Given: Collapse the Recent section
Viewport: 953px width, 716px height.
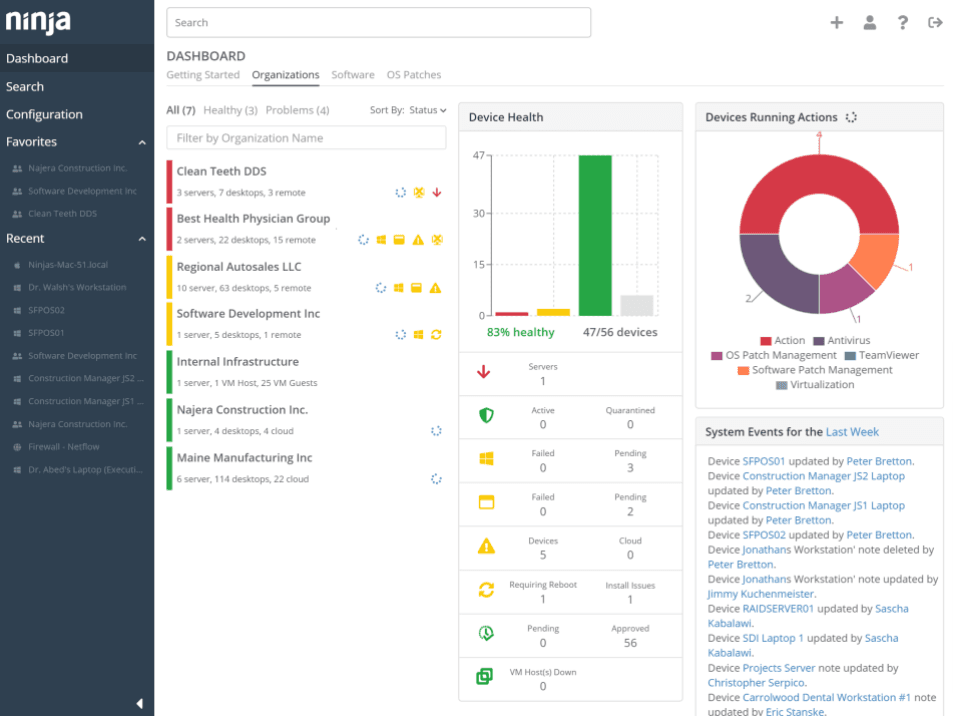Looking at the screenshot, I should 142,239.
